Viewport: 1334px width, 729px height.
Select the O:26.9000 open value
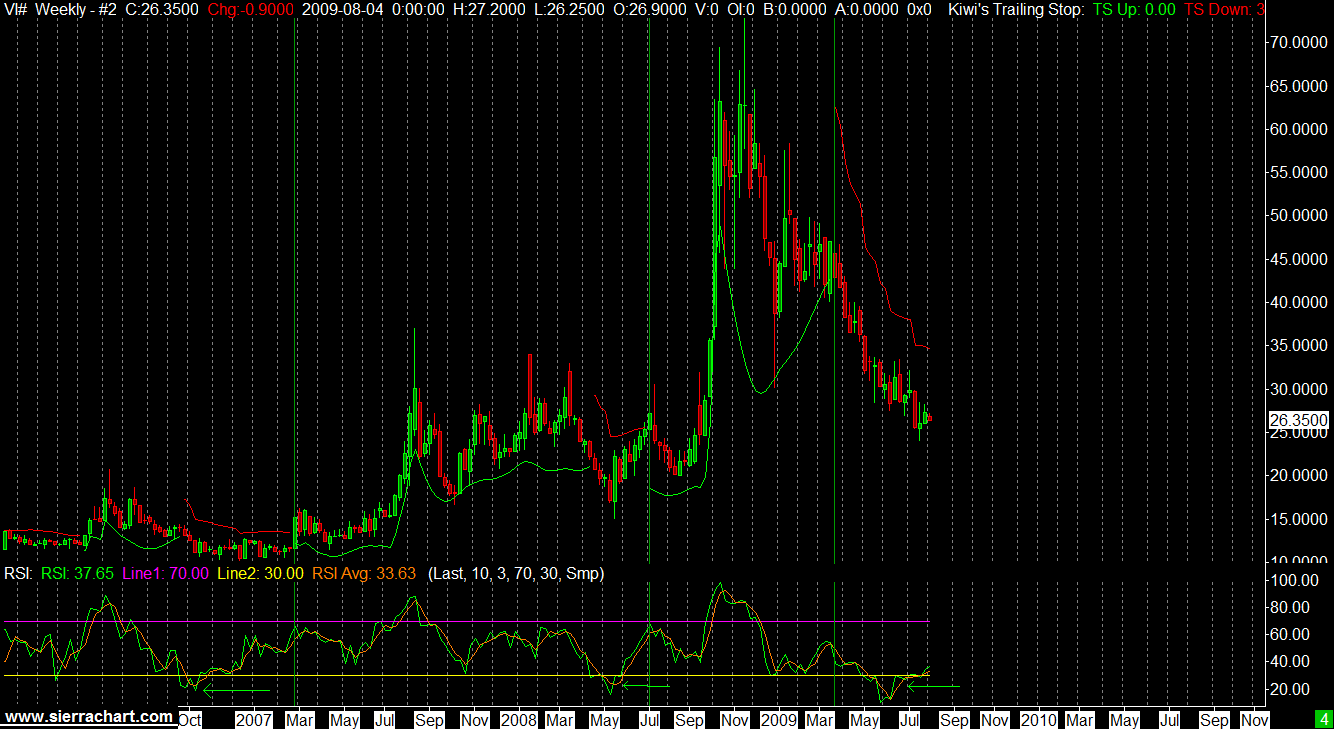pos(652,9)
